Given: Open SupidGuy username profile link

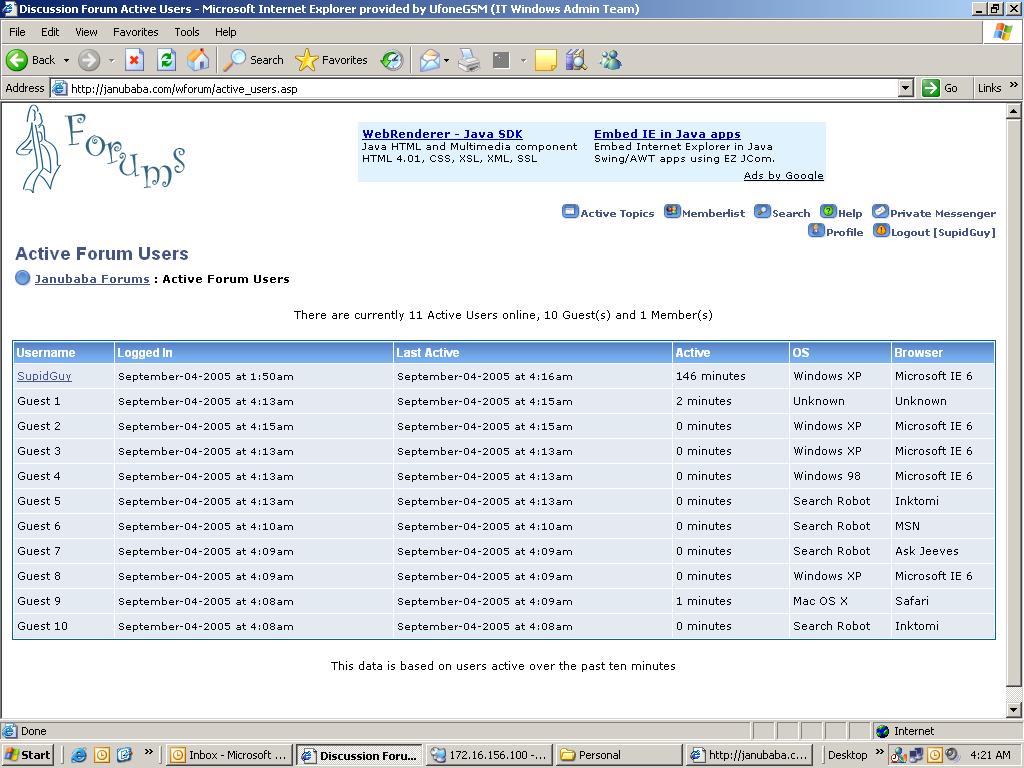Looking at the screenshot, I should [x=44, y=376].
